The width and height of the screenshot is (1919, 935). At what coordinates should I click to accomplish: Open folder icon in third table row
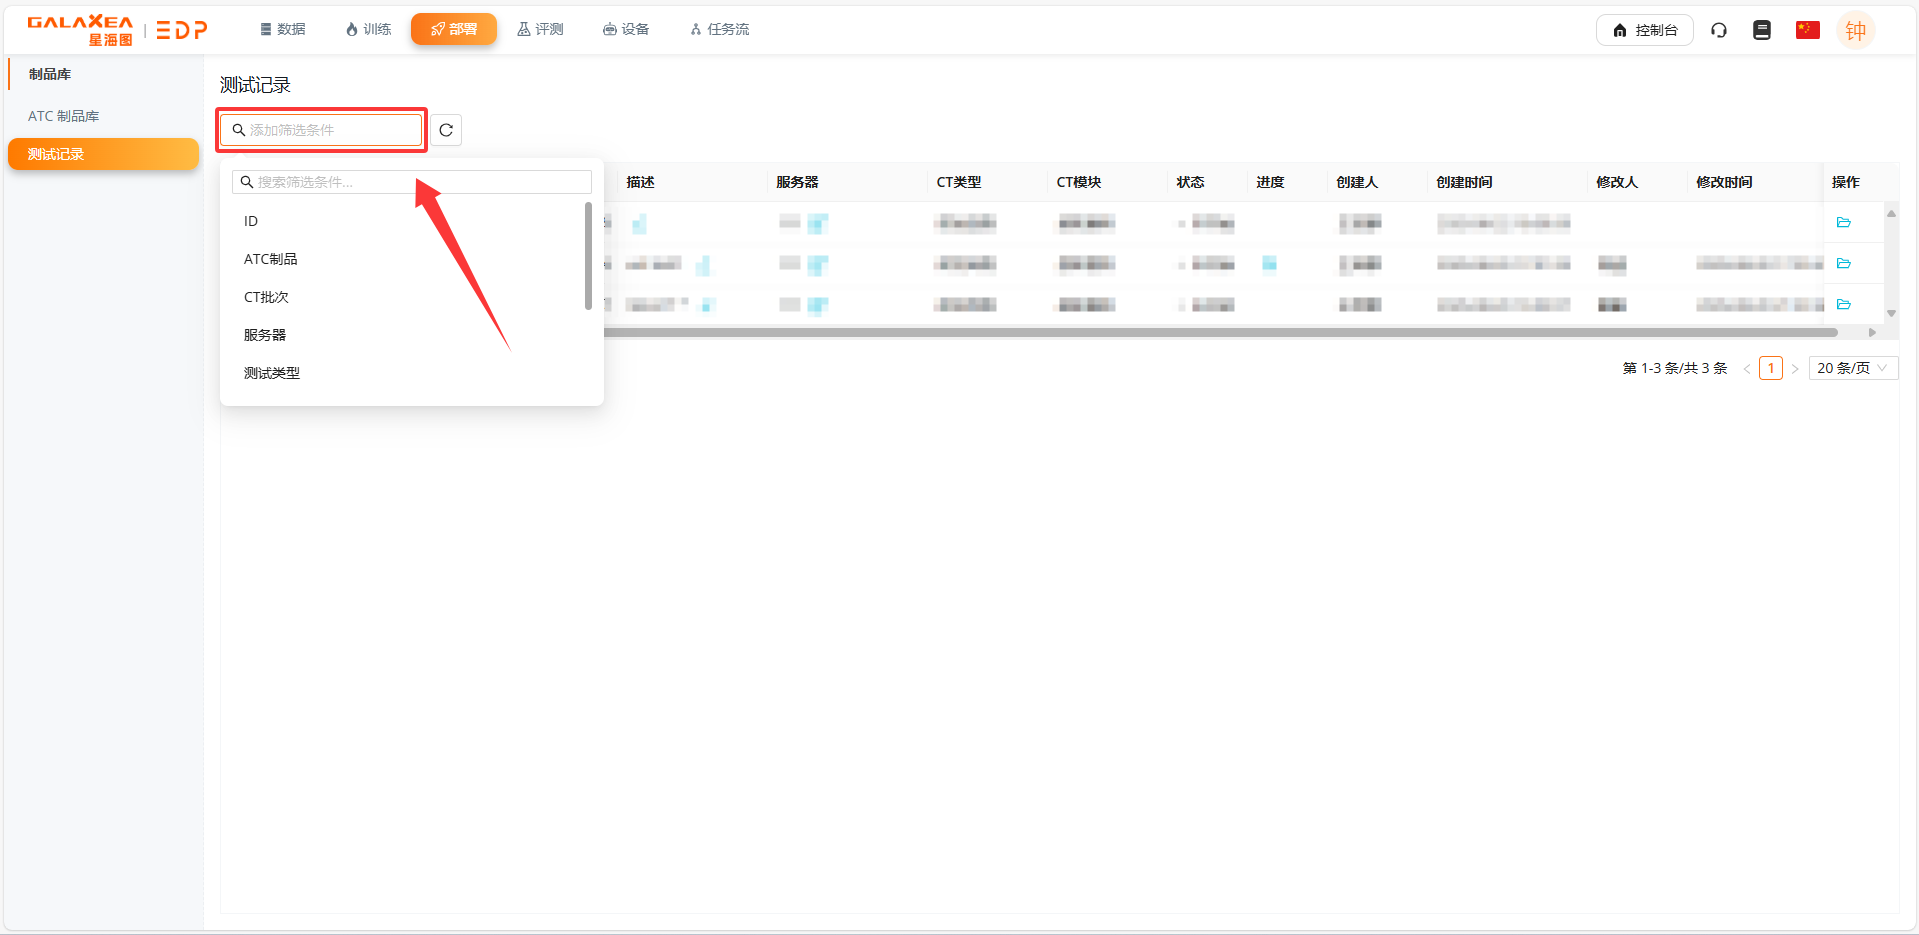coord(1844,304)
